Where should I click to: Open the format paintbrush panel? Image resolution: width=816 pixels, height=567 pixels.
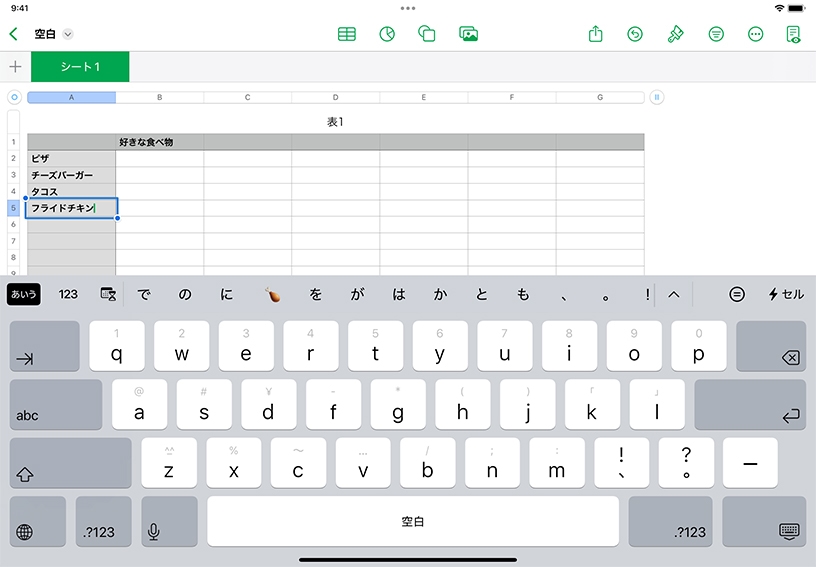point(676,34)
